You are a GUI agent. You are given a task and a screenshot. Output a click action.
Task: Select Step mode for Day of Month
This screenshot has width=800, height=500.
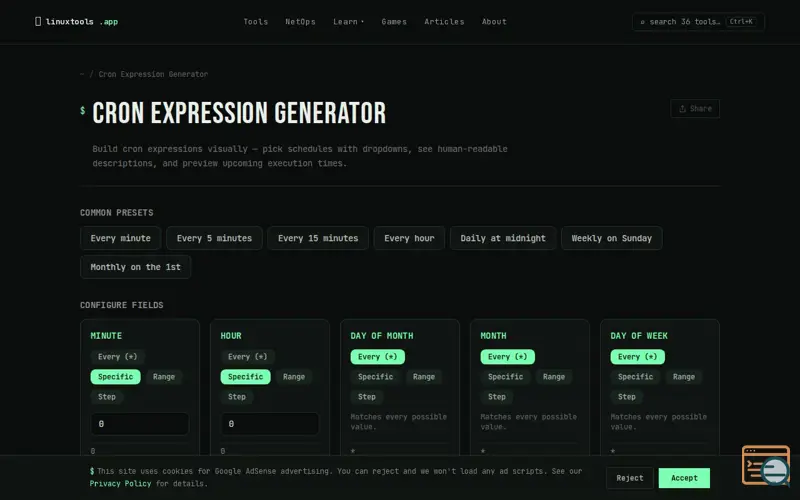[367, 396]
